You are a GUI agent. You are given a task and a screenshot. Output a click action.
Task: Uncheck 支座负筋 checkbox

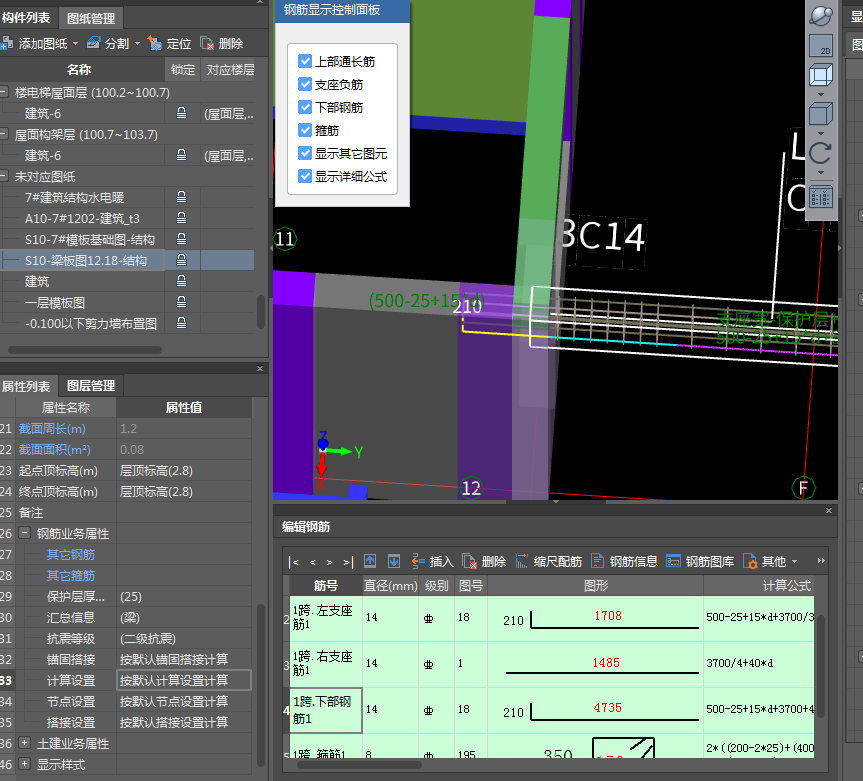coord(305,84)
